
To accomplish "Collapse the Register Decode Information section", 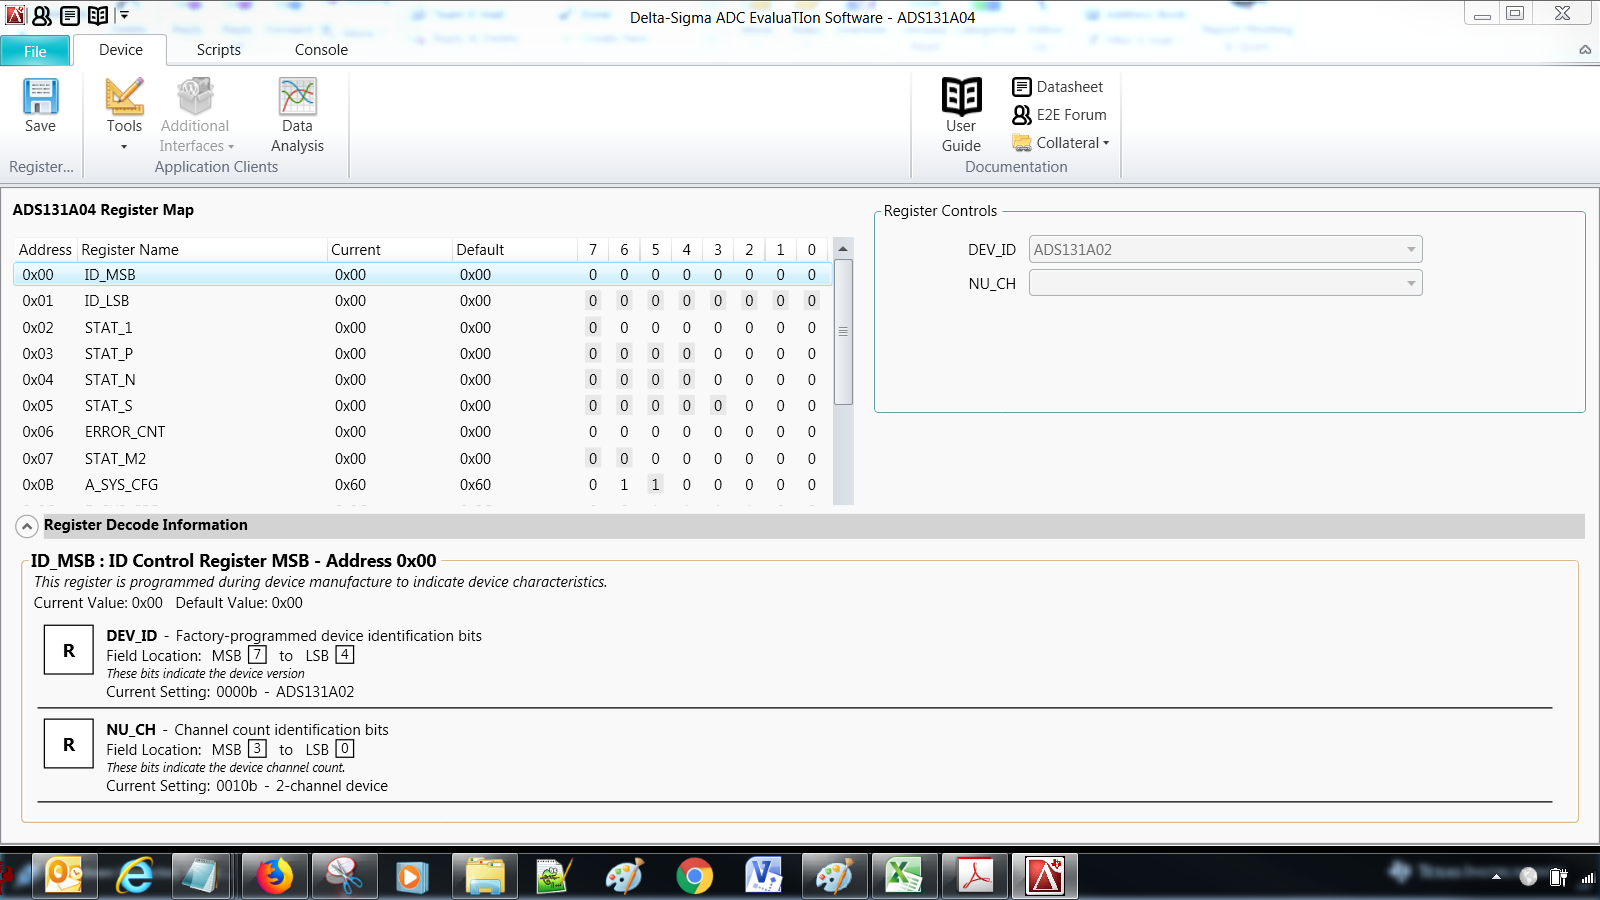I will coord(27,526).
